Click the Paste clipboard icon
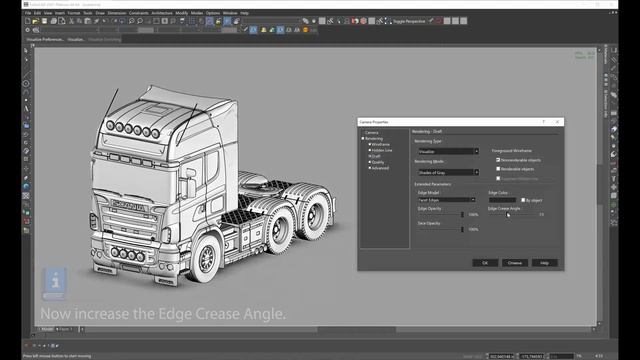The image size is (640, 360). (88, 21)
